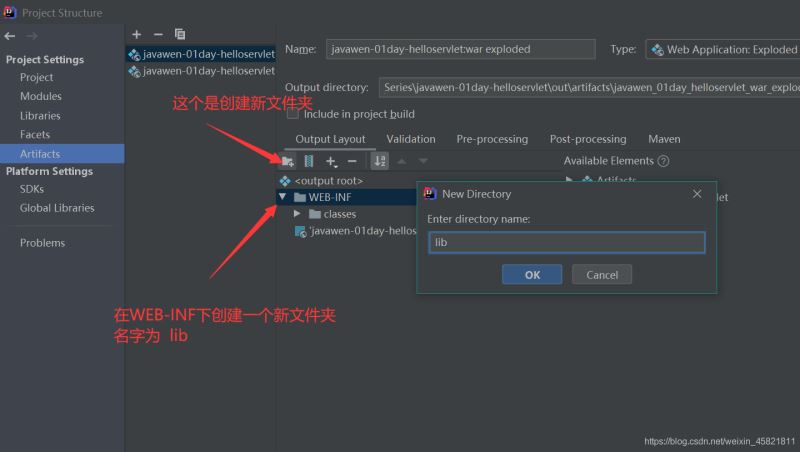Remove element from output layout
The width and height of the screenshot is (800, 452).
point(352,161)
